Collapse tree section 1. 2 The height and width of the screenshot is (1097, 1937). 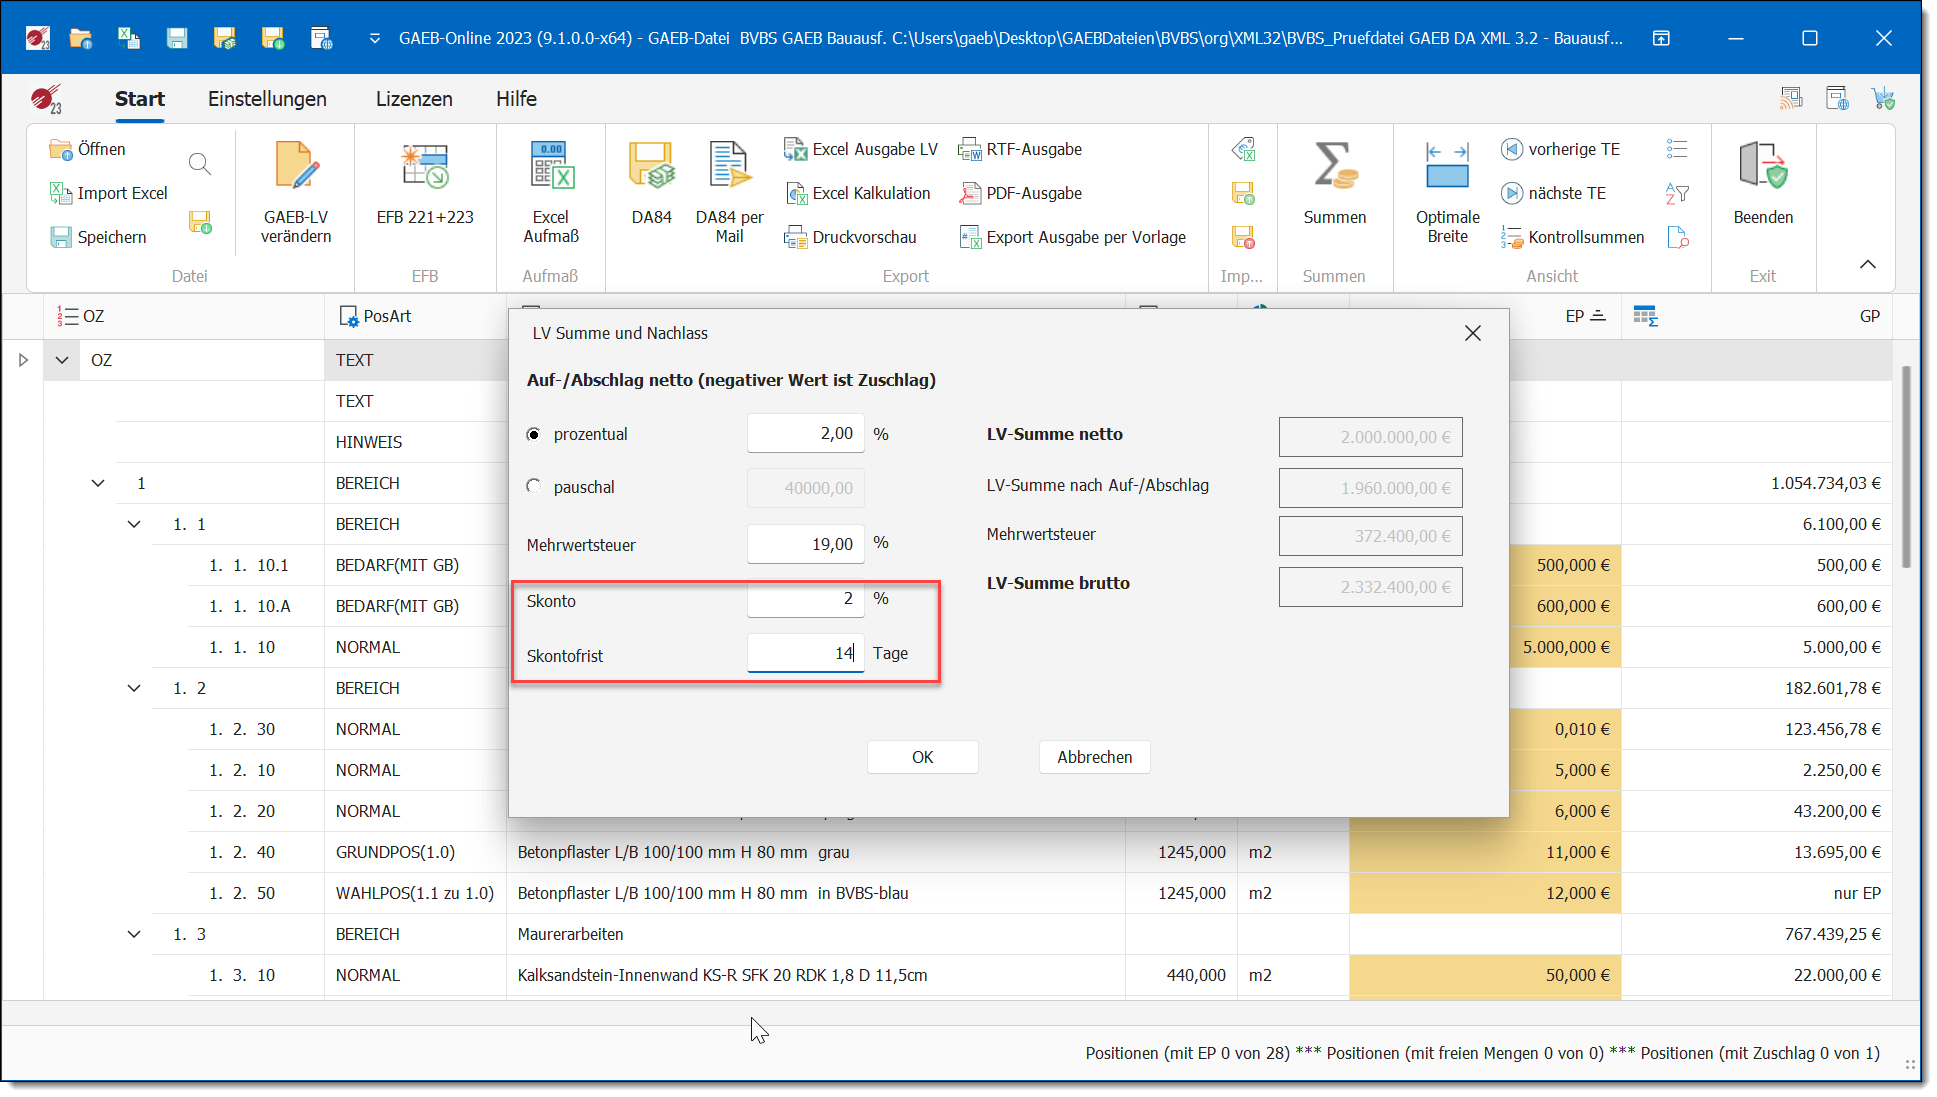coord(134,688)
